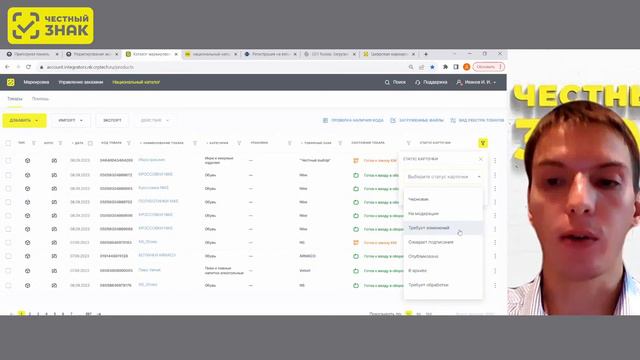
Task: Open the browser extensions puzzle icon
Action: coord(445,67)
